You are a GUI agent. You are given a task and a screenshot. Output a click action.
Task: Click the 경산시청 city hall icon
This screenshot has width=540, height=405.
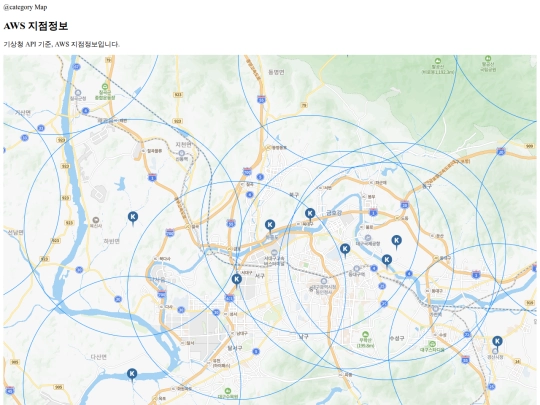[x=495, y=351]
